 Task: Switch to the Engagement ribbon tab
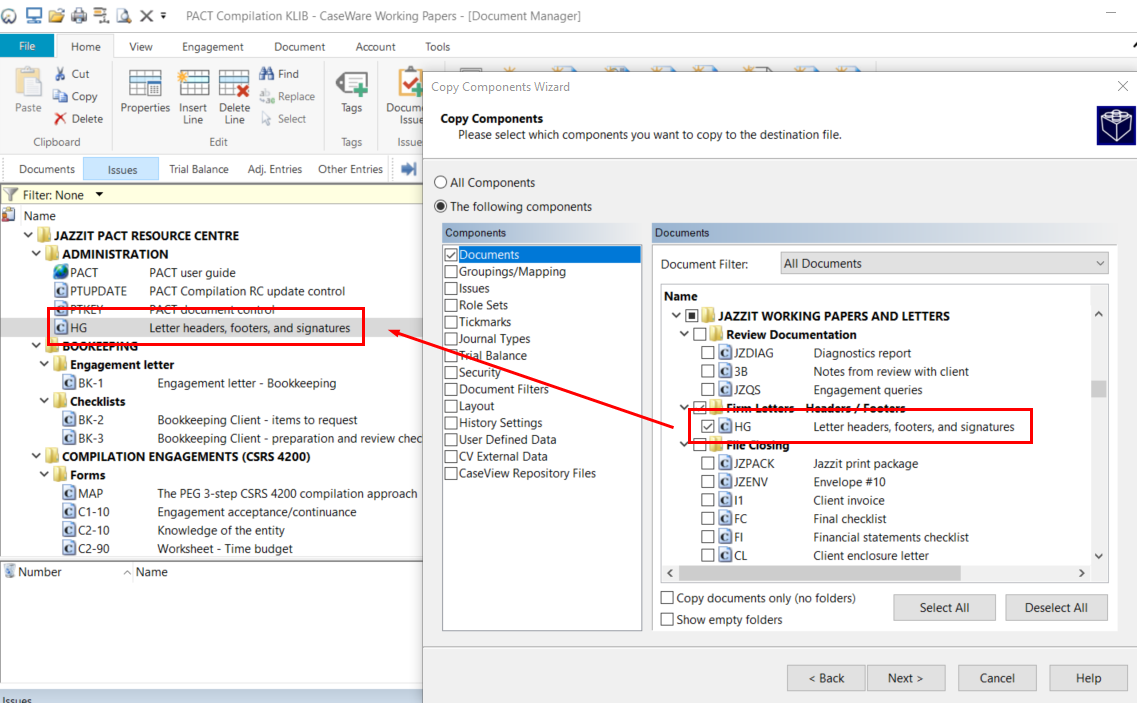(212, 46)
